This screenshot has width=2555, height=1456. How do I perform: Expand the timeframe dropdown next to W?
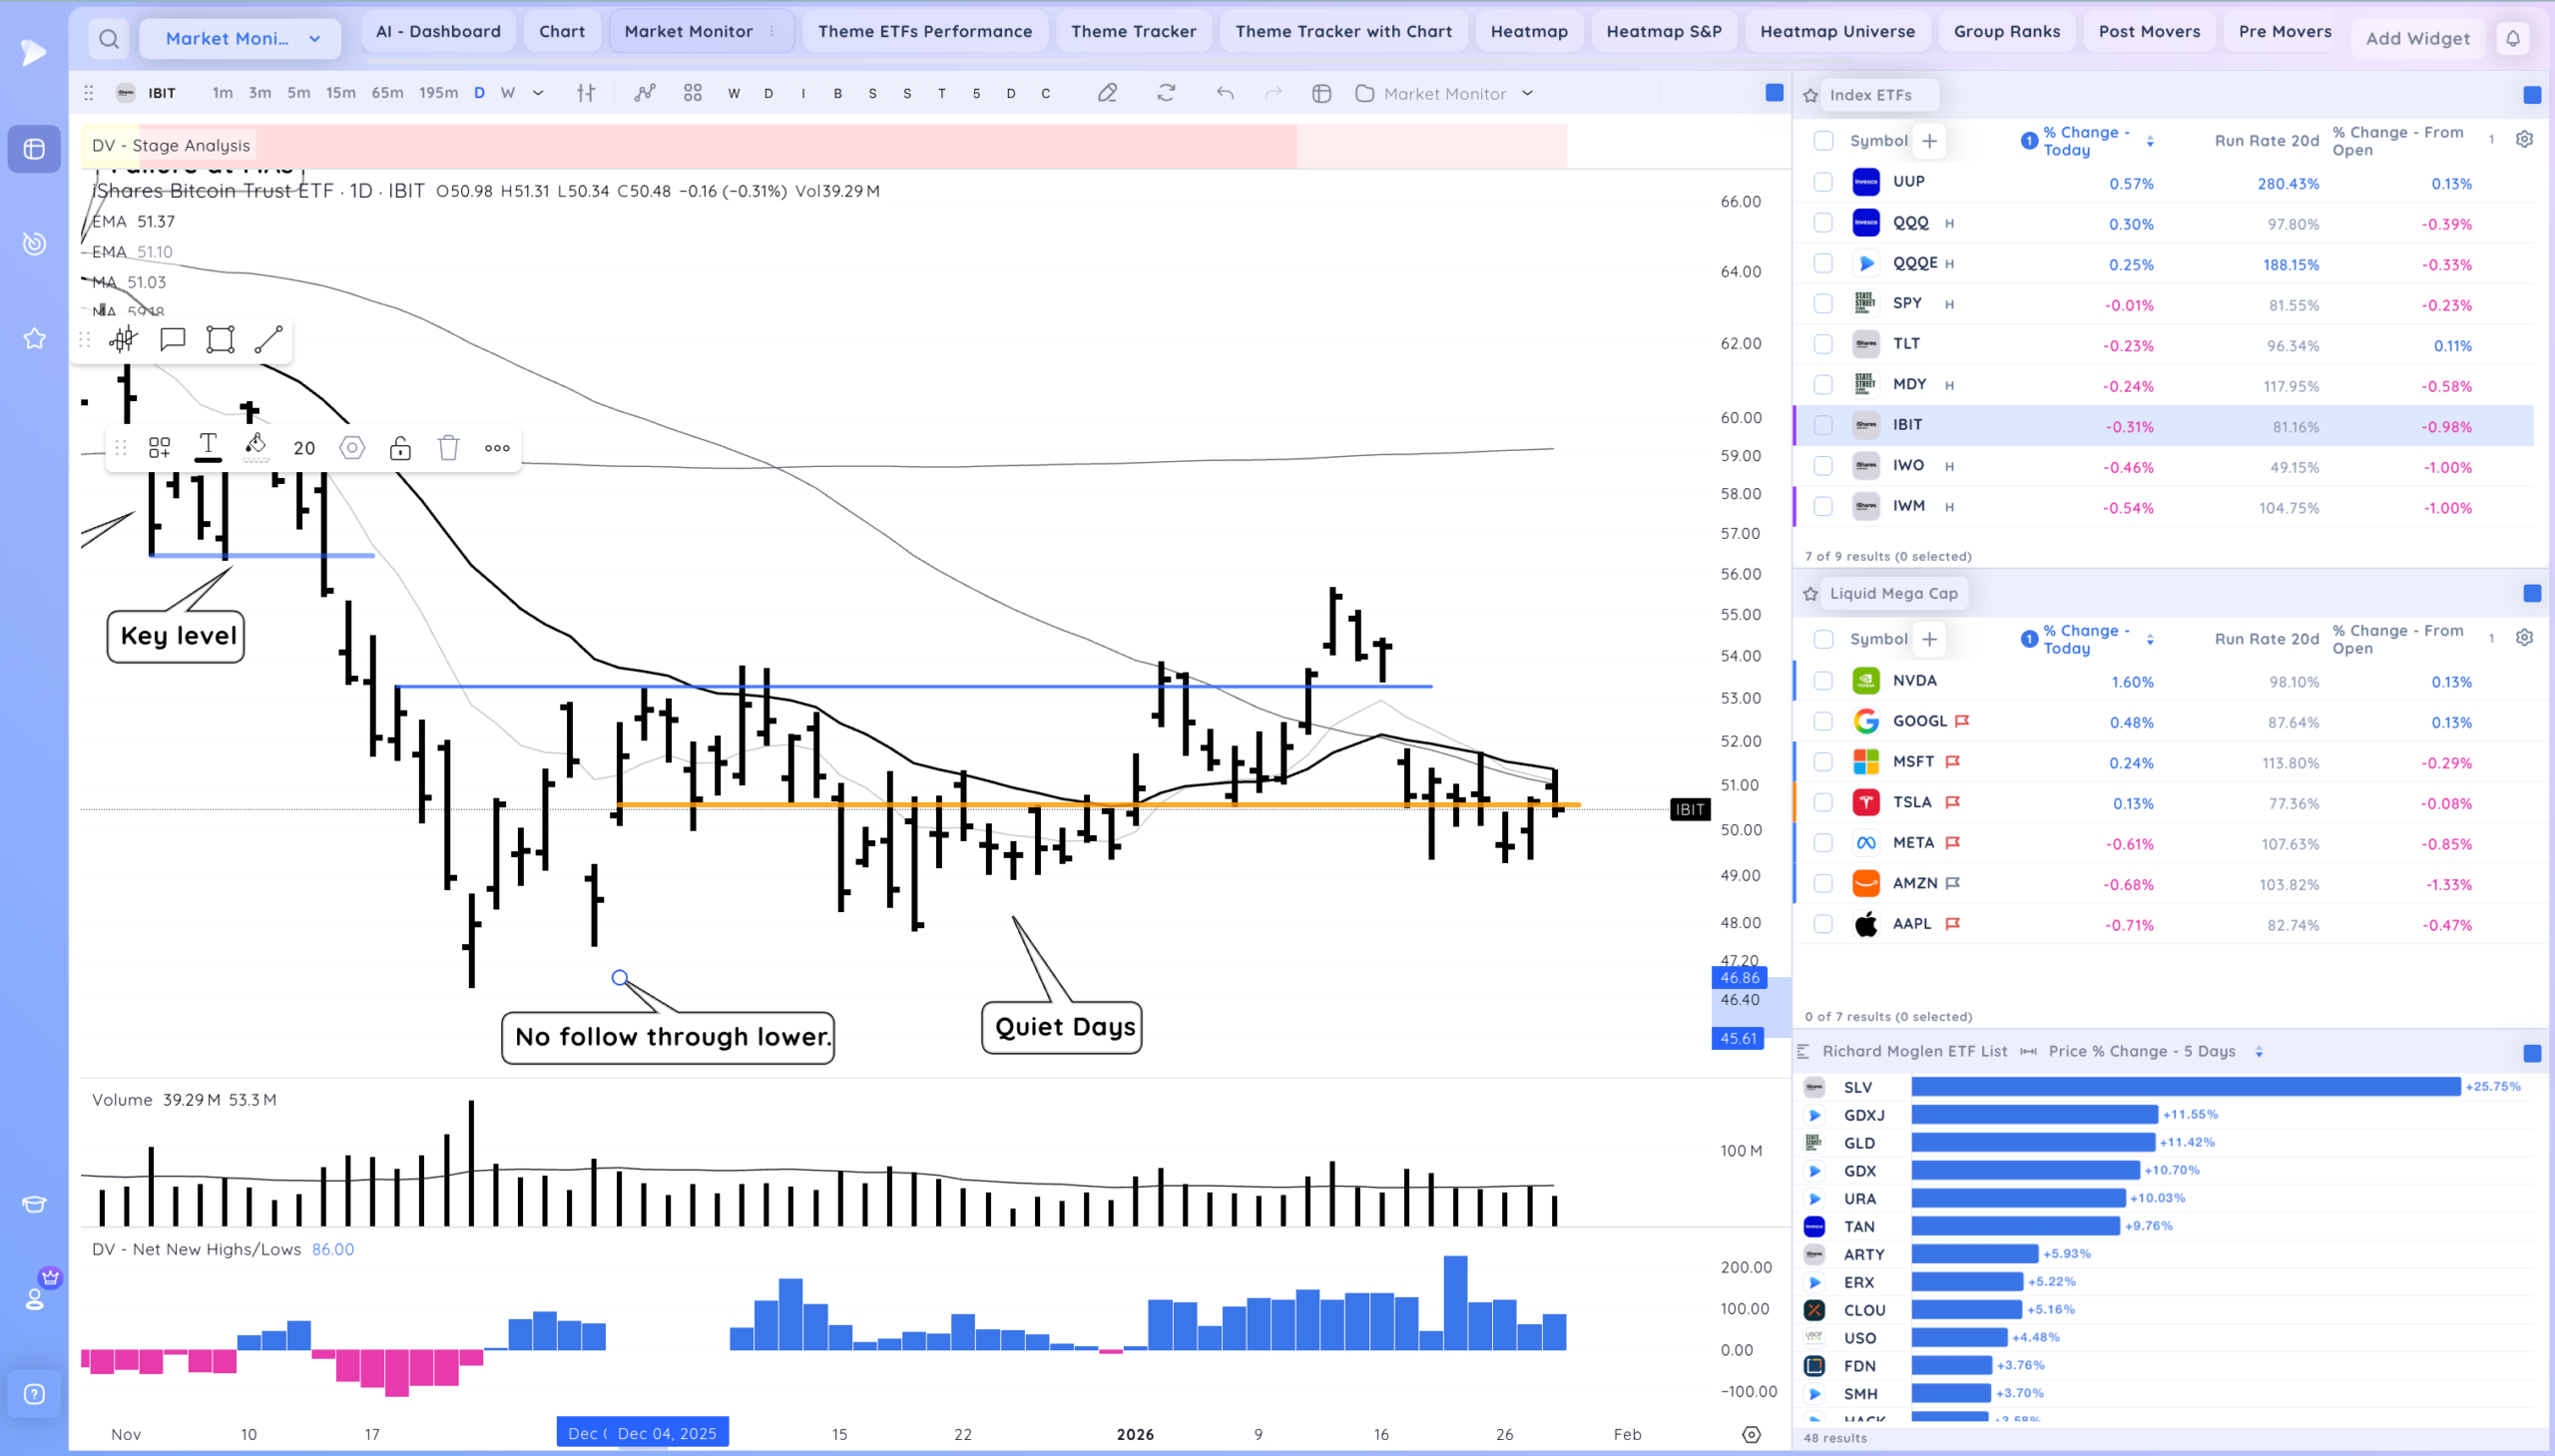pos(537,93)
